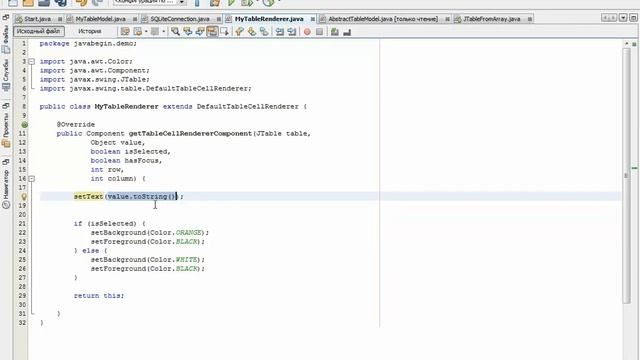Close the Start.java tab
The image size is (640, 360).
point(60,19)
